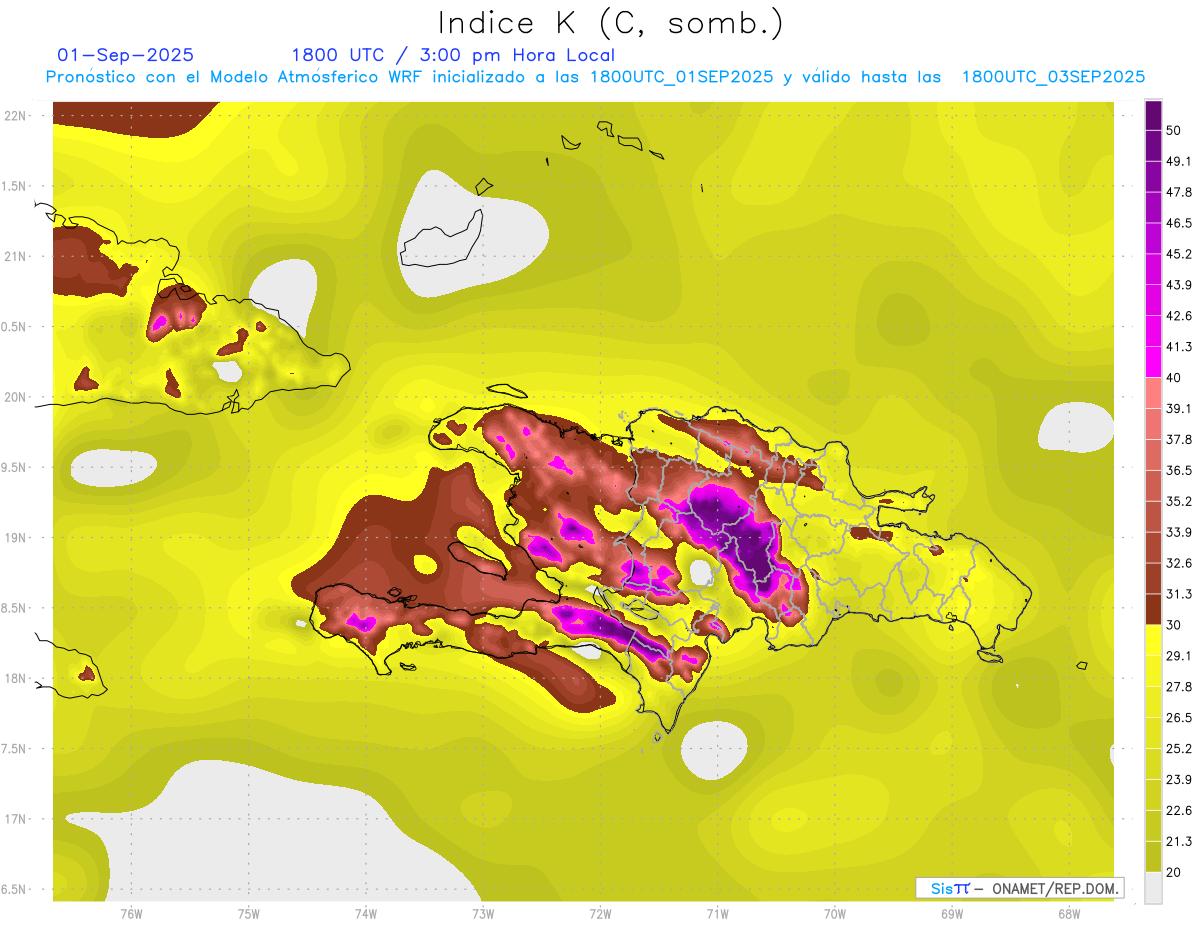Screen dimensions: 1200x927
Task: Click the colorbar value '49.1'
Action: tap(1179, 161)
